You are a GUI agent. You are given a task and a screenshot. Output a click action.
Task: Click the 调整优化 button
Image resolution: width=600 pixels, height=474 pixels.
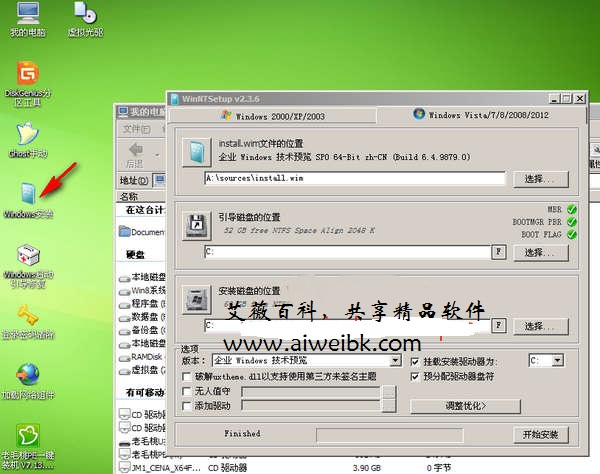[x=465, y=406]
